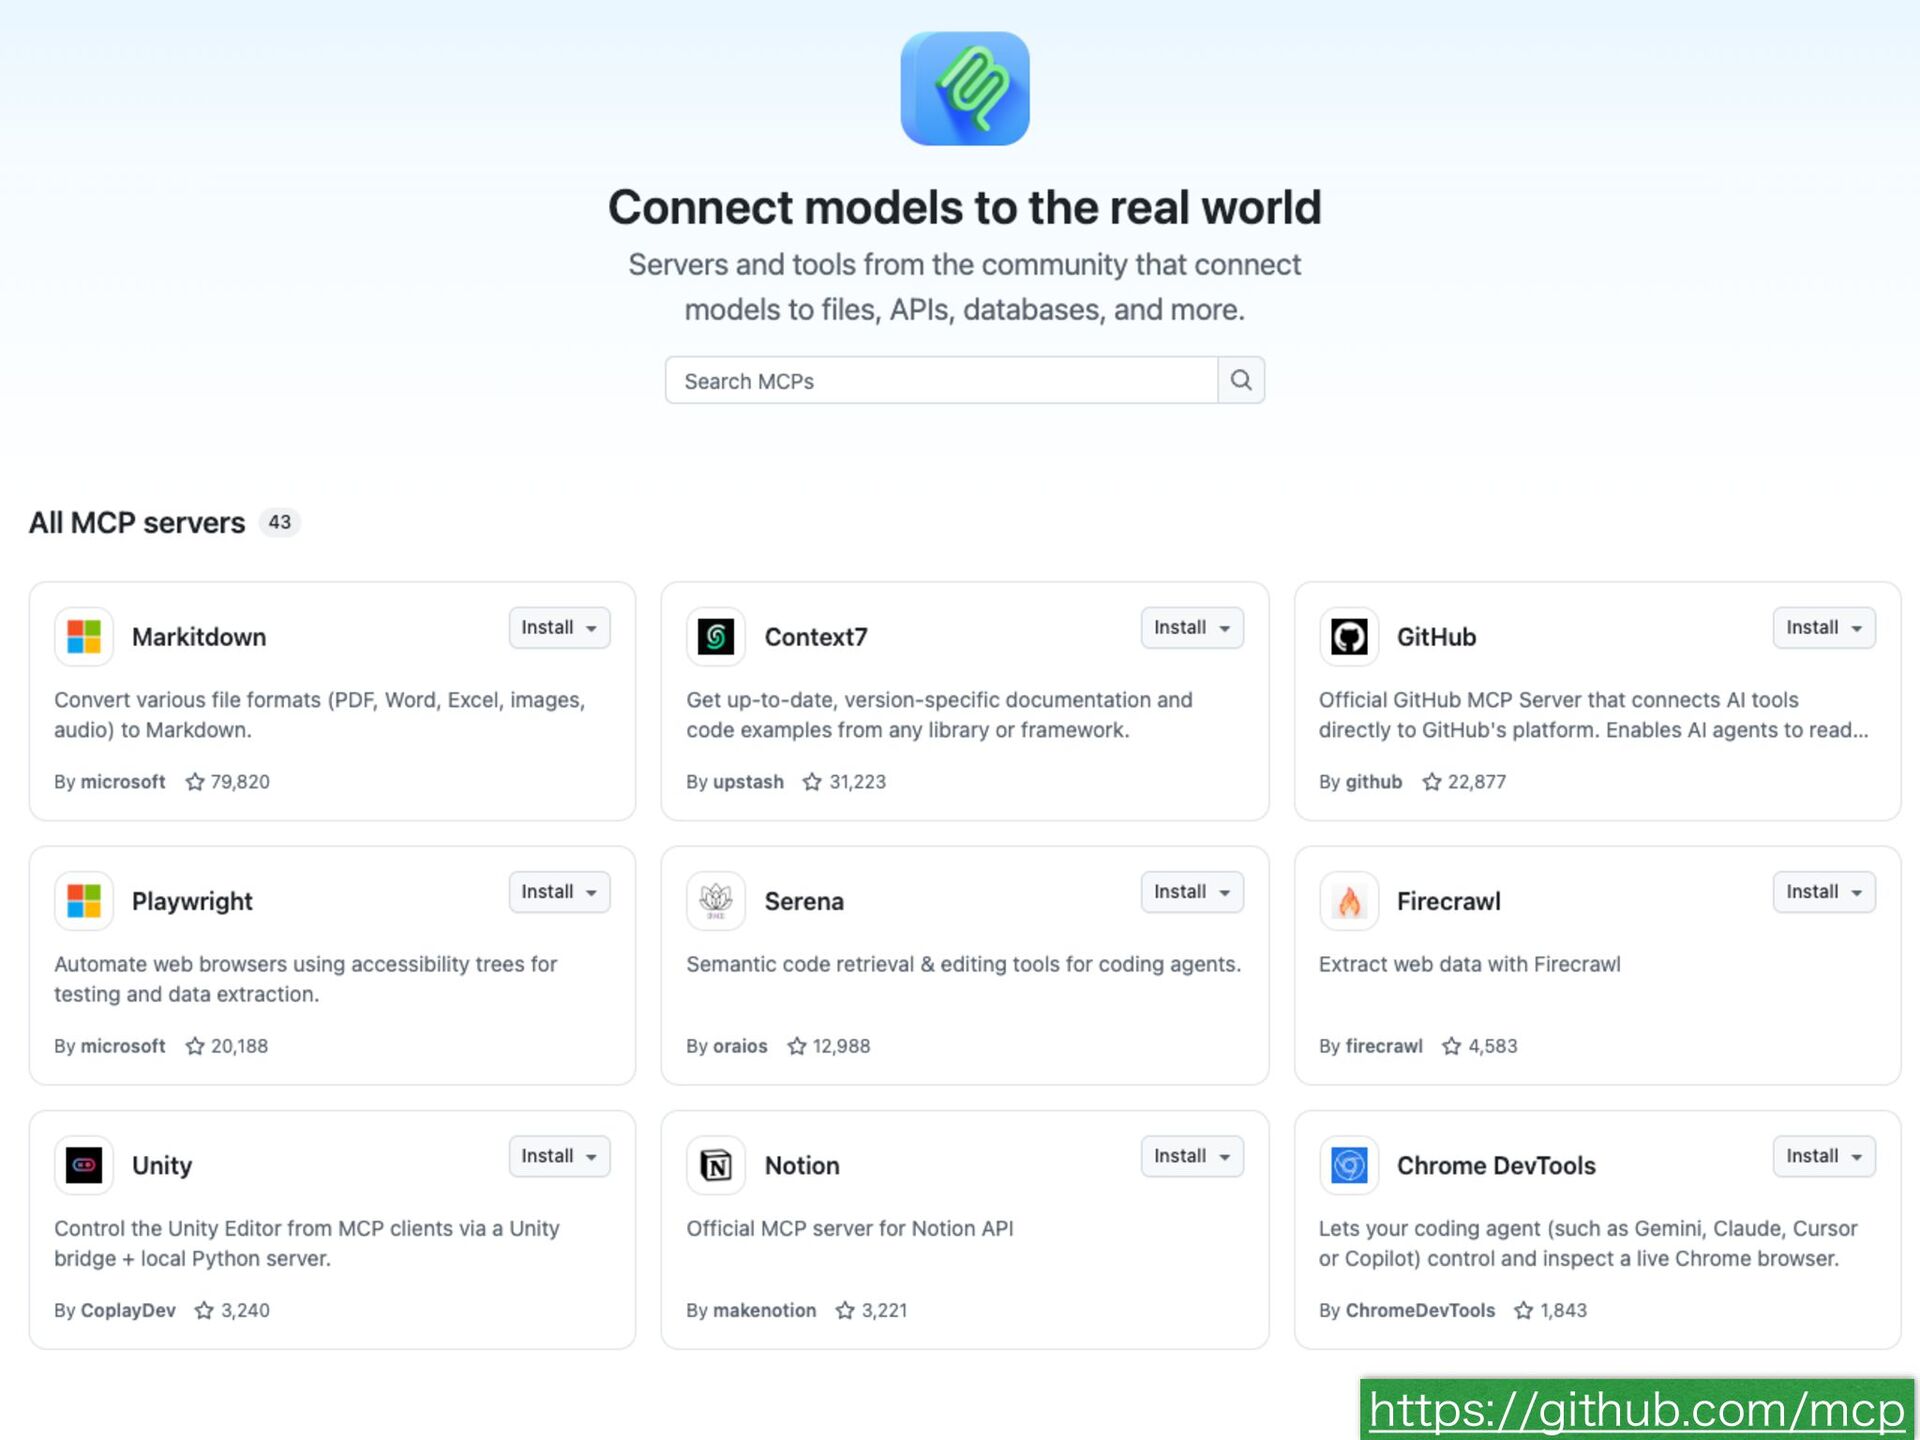1920x1440 pixels.
Task: Click the Firecrawl flame logo icon
Action: (x=1348, y=901)
